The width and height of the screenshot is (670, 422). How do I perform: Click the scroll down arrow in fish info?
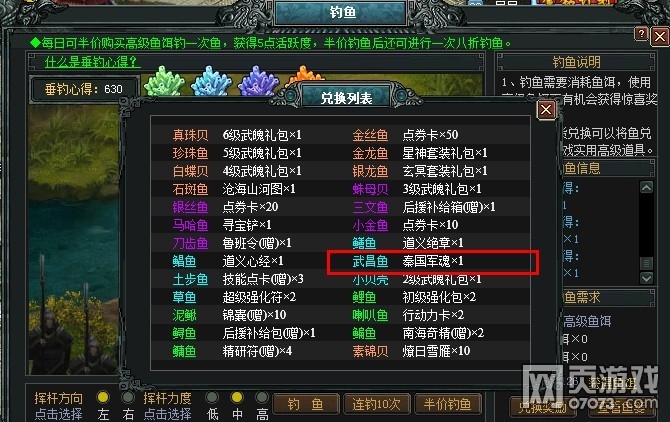646,278
